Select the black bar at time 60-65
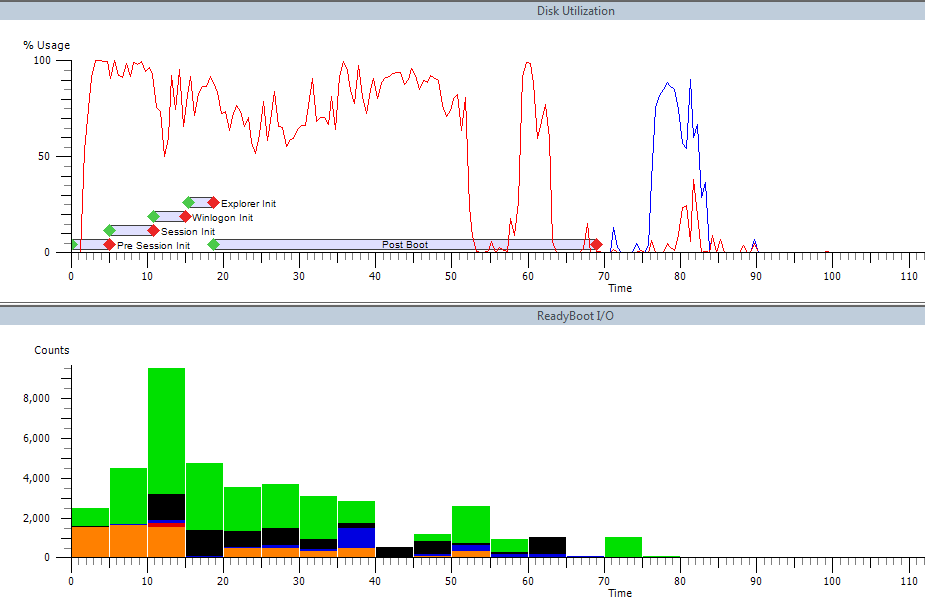Image resolution: width=925 pixels, height=605 pixels. [547, 544]
